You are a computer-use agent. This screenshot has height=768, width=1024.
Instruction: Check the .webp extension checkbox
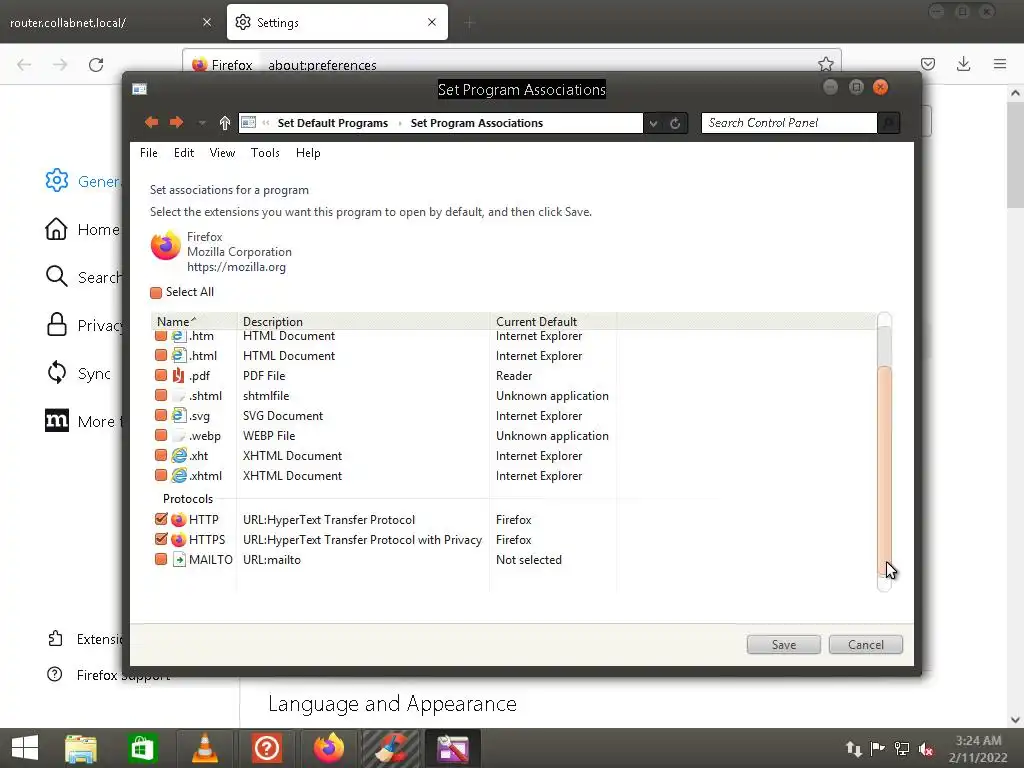coord(161,435)
